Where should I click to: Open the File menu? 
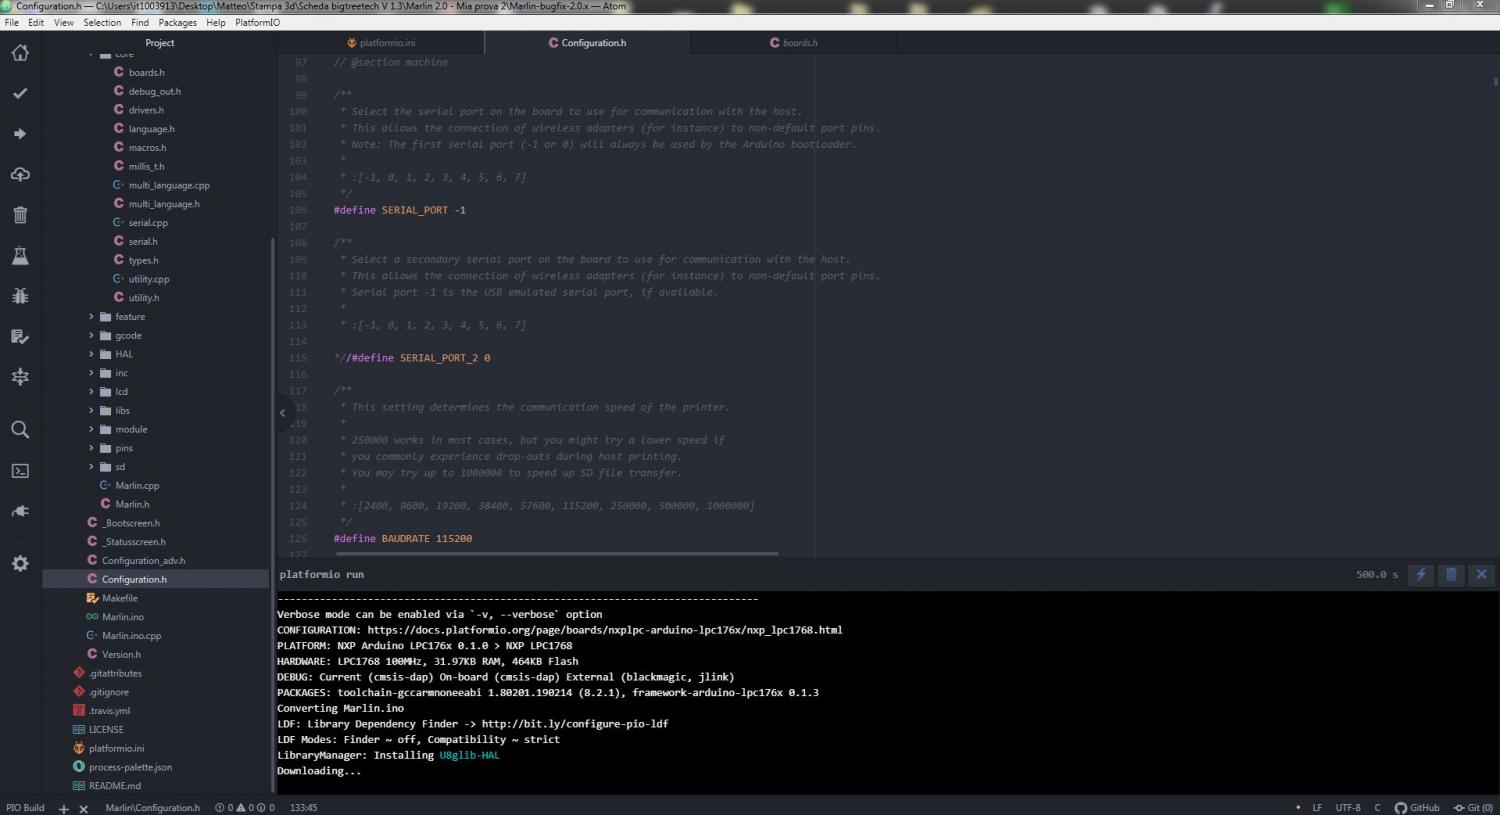click(12, 23)
